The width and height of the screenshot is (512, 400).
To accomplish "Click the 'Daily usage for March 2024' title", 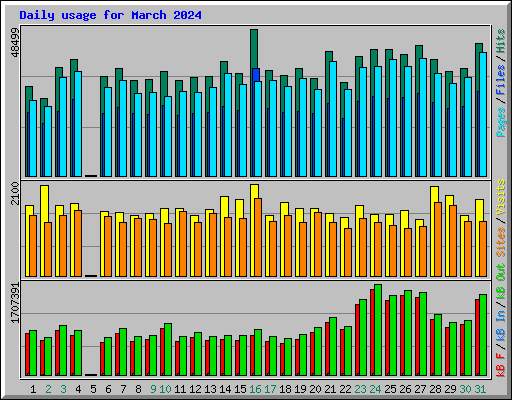I will coord(110,16).
